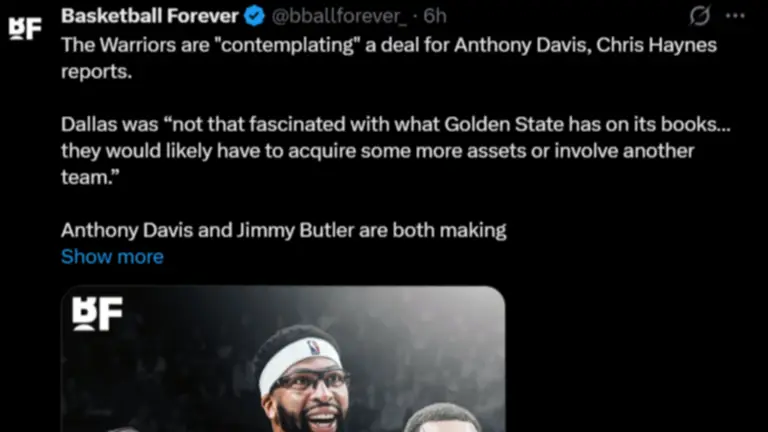The width and height of the screenshot is (768, 432).
Task: Expand the post with Show more
Action: [112, 257]
